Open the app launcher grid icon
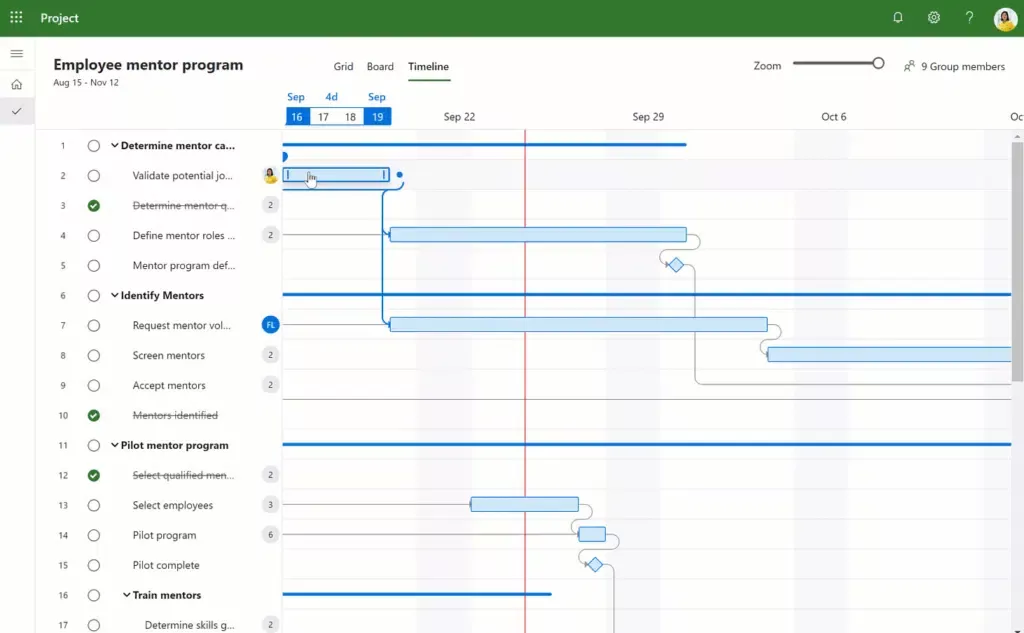 coord(16,18)
